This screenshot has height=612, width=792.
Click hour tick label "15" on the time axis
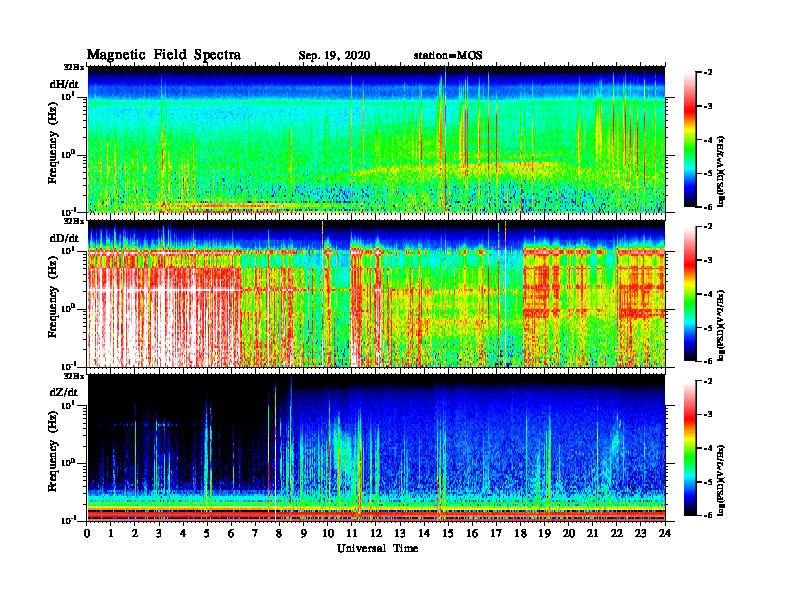coord(448,534)
